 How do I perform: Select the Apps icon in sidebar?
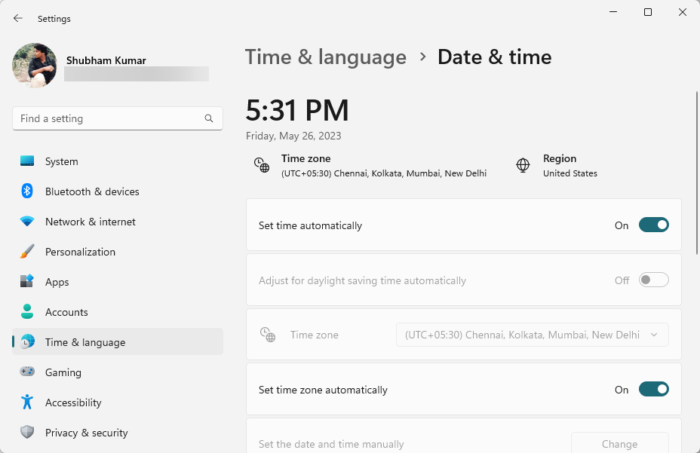[x=27, y=282]
